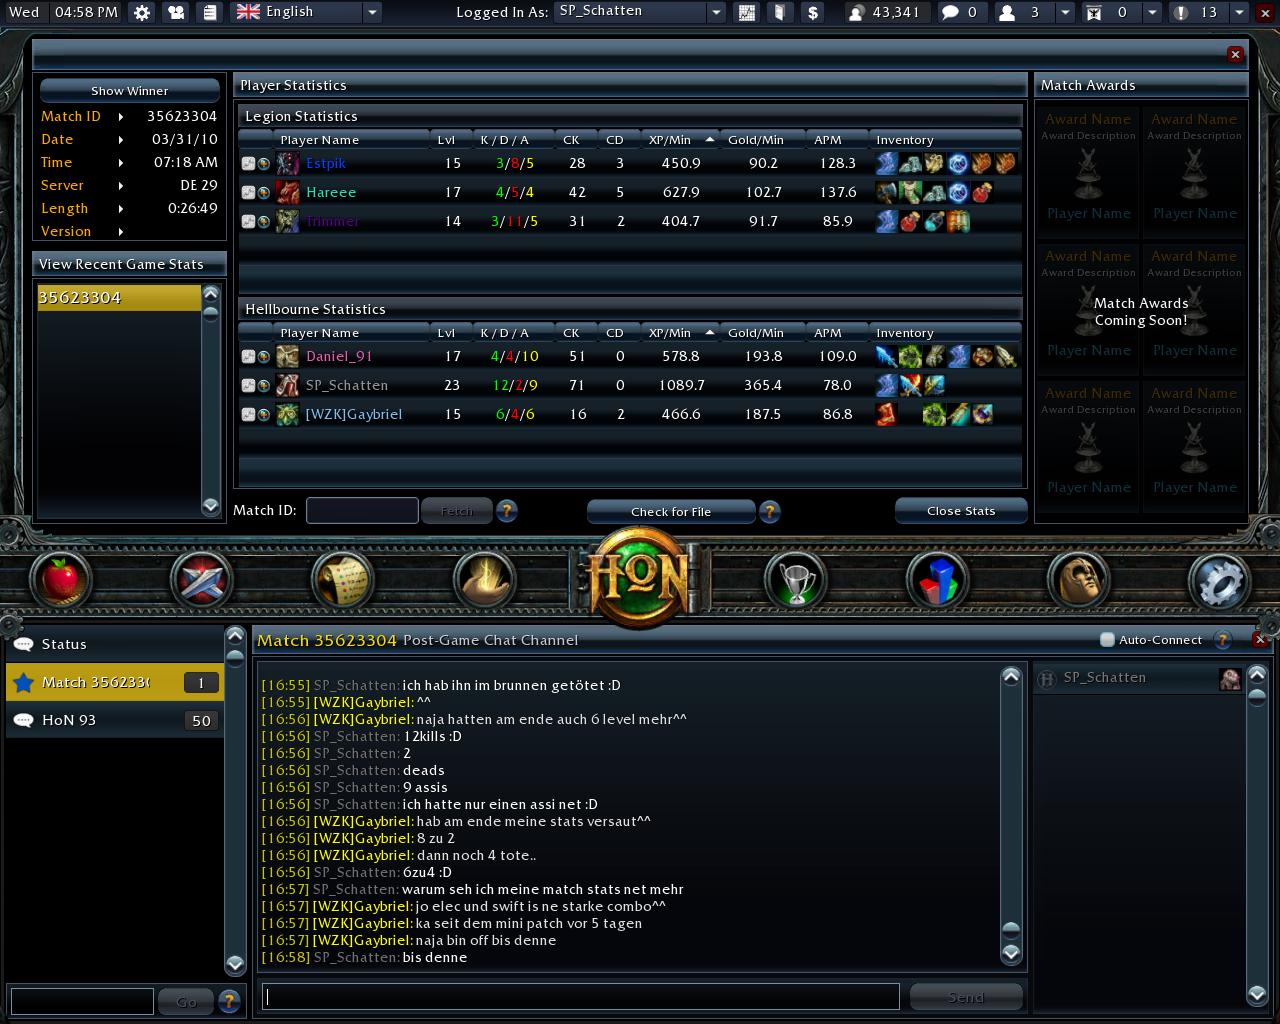
Task: Open the large gear options navigation icon
Action: pos(1219,580)
